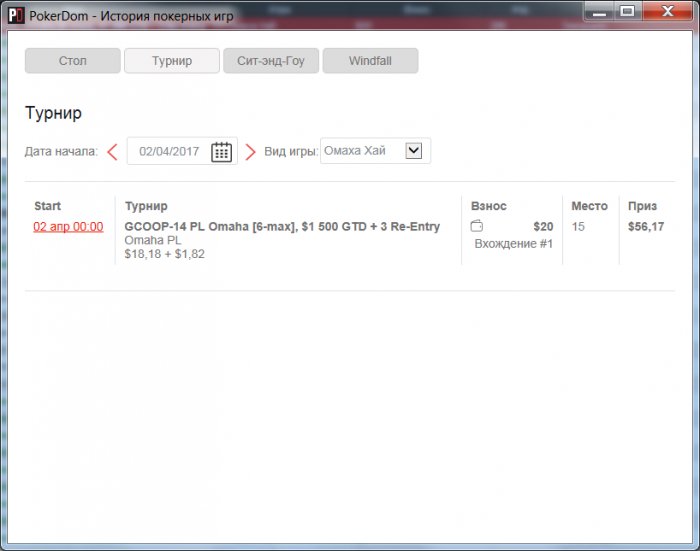This screenshot has height=551, width=700.
Task: Click Вхождение #1 entry text
Action: tap(514, 244)
